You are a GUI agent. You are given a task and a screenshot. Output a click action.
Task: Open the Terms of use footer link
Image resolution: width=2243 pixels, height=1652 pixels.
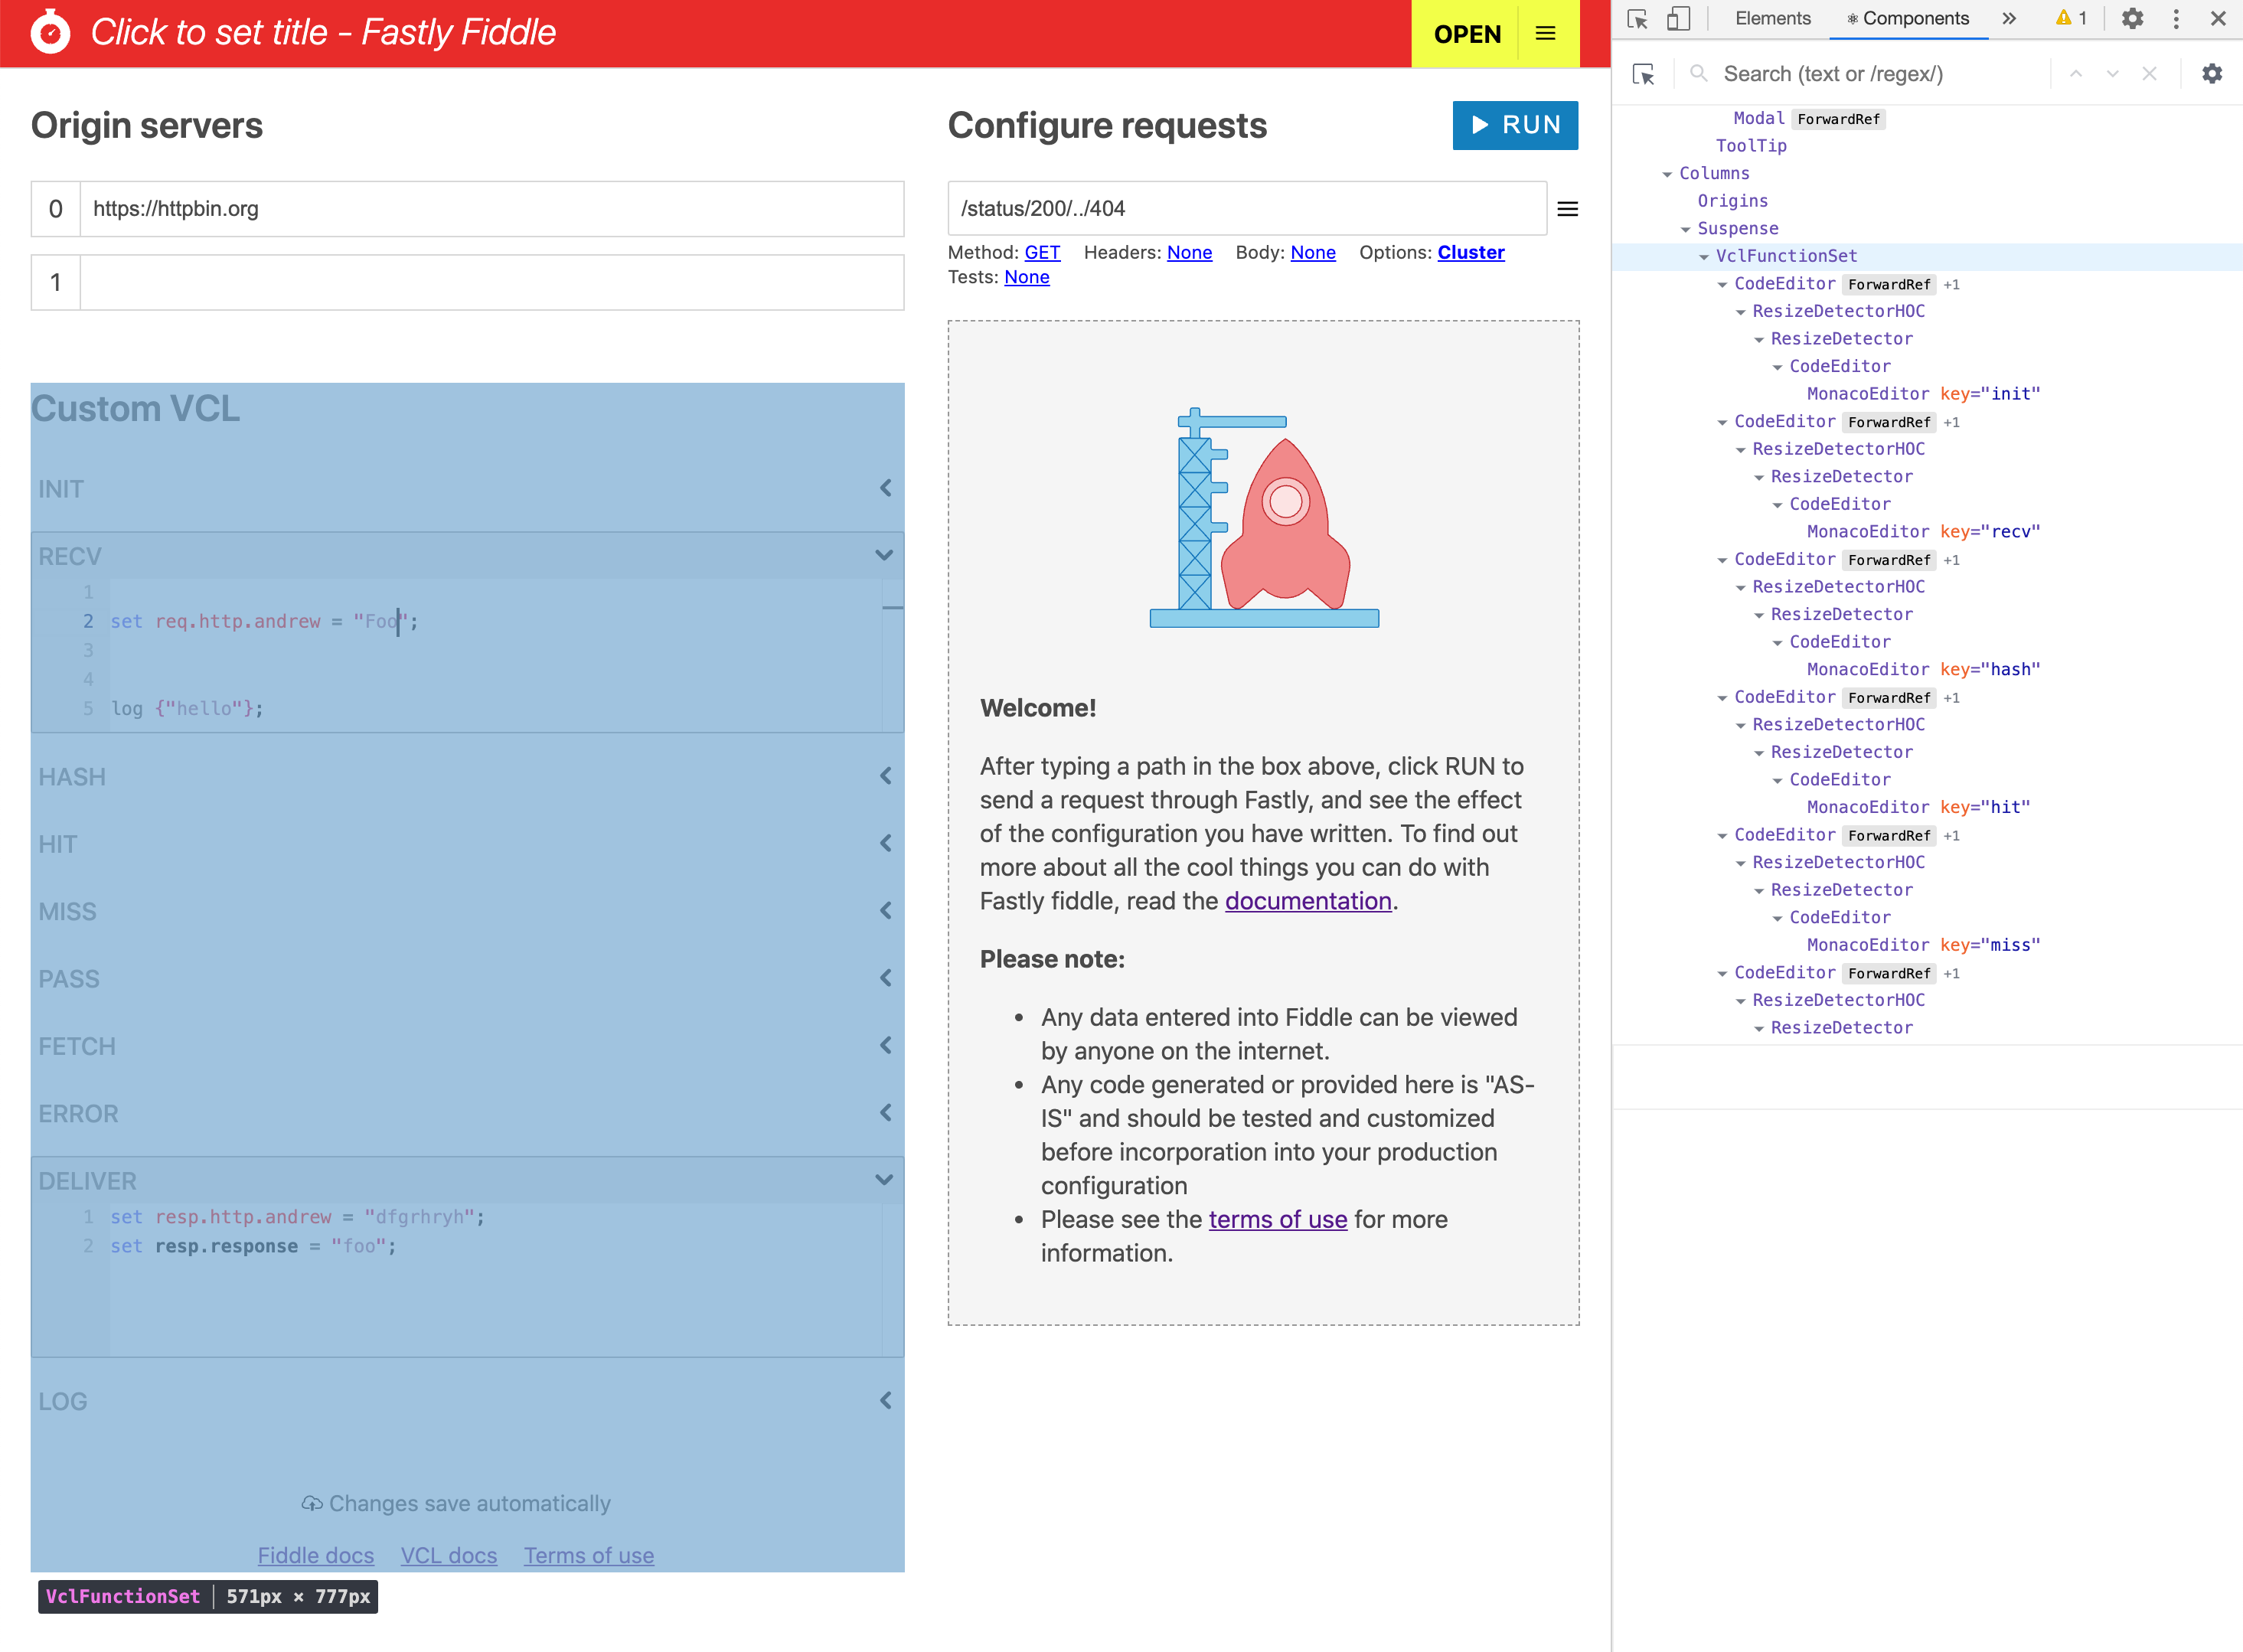(589, 1555)
